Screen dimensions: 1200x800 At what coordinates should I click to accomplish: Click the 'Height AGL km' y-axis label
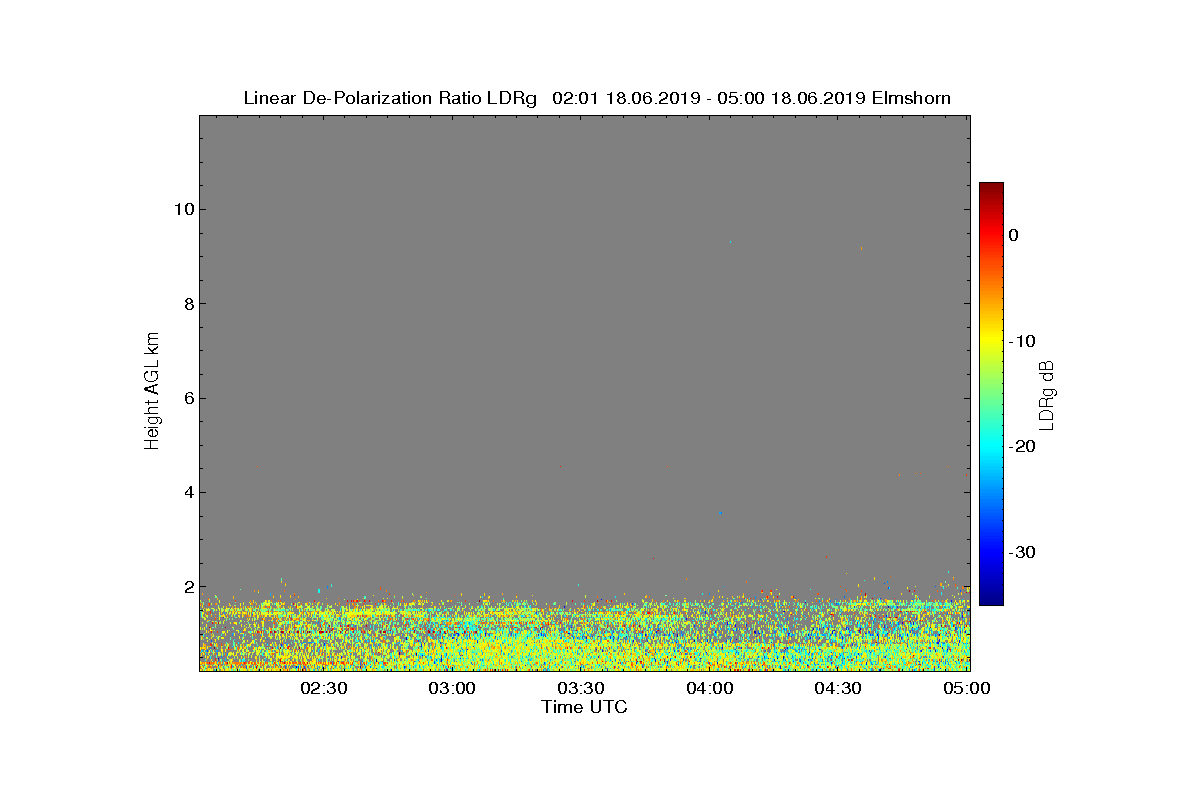pos(152,392)
